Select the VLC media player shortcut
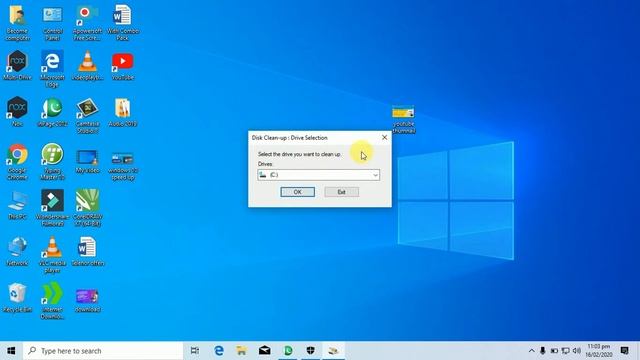Screen dimensions: 640x360 click(x=52, y=255)
